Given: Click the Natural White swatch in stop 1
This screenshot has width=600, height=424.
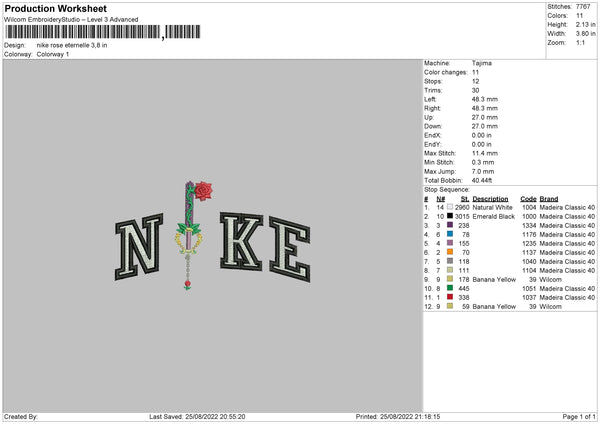Looking at the screenshot, I should (x=450, y=207).
